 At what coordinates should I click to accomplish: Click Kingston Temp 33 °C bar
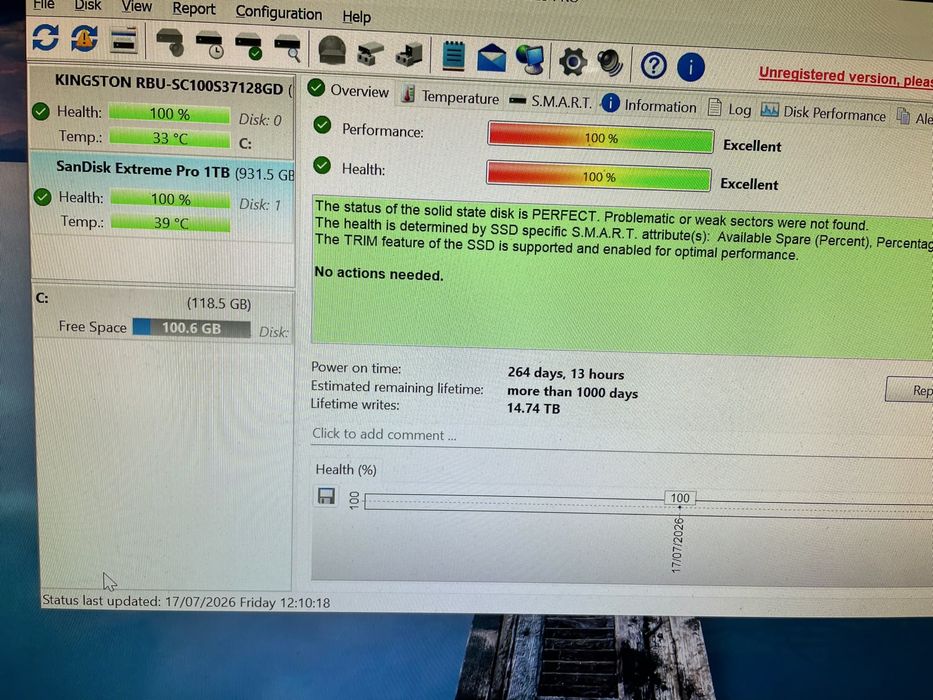pyautogui.click(x=170, y=138)
